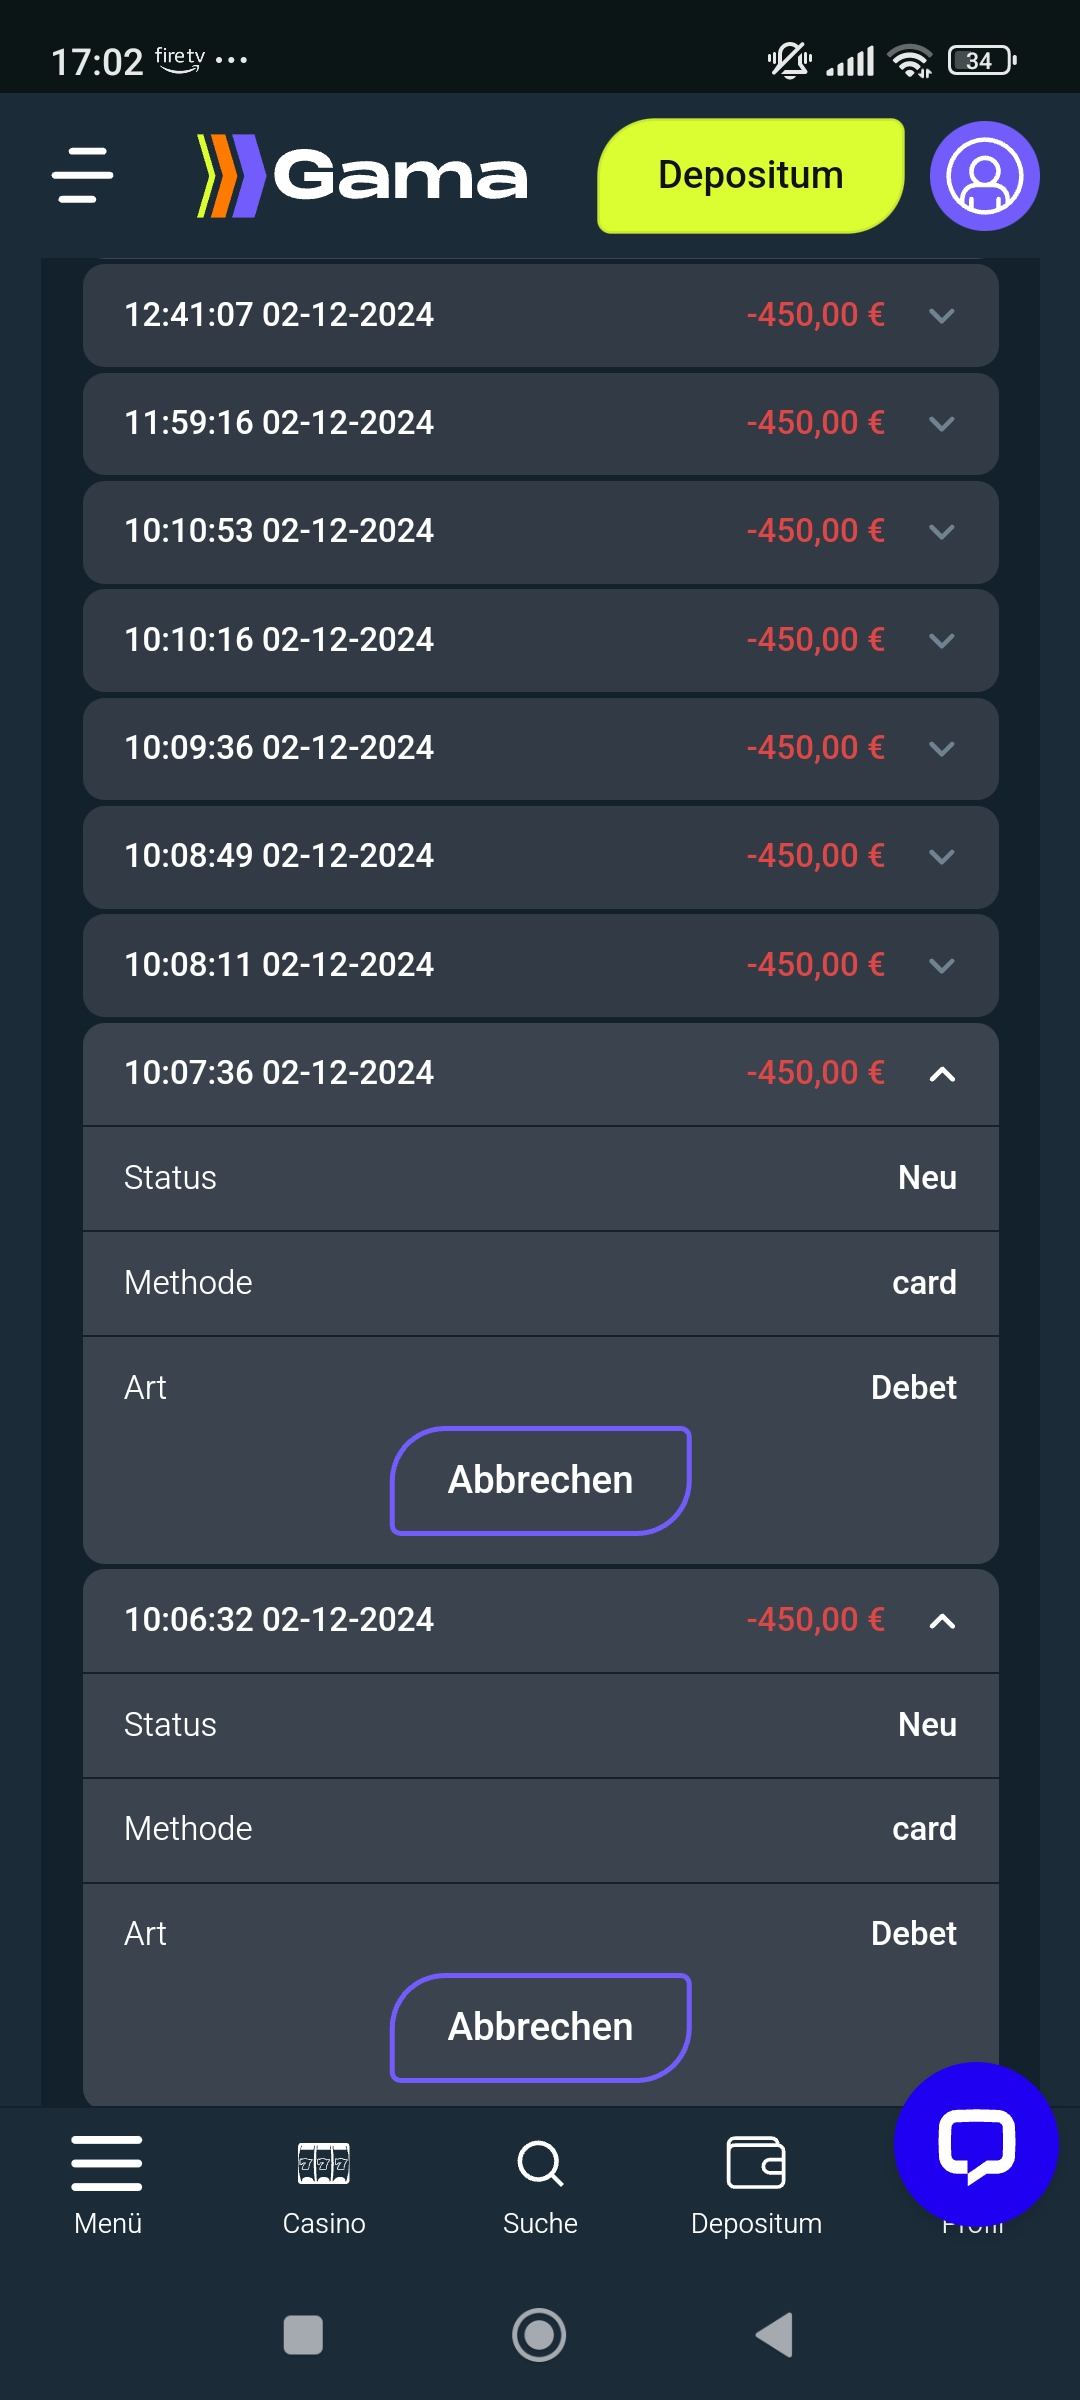This screenshot has height=2400, width=1080.
Task: Cancel the 10:06:32 withdrawal with Abbrechen
Action: pos(540,2027)
